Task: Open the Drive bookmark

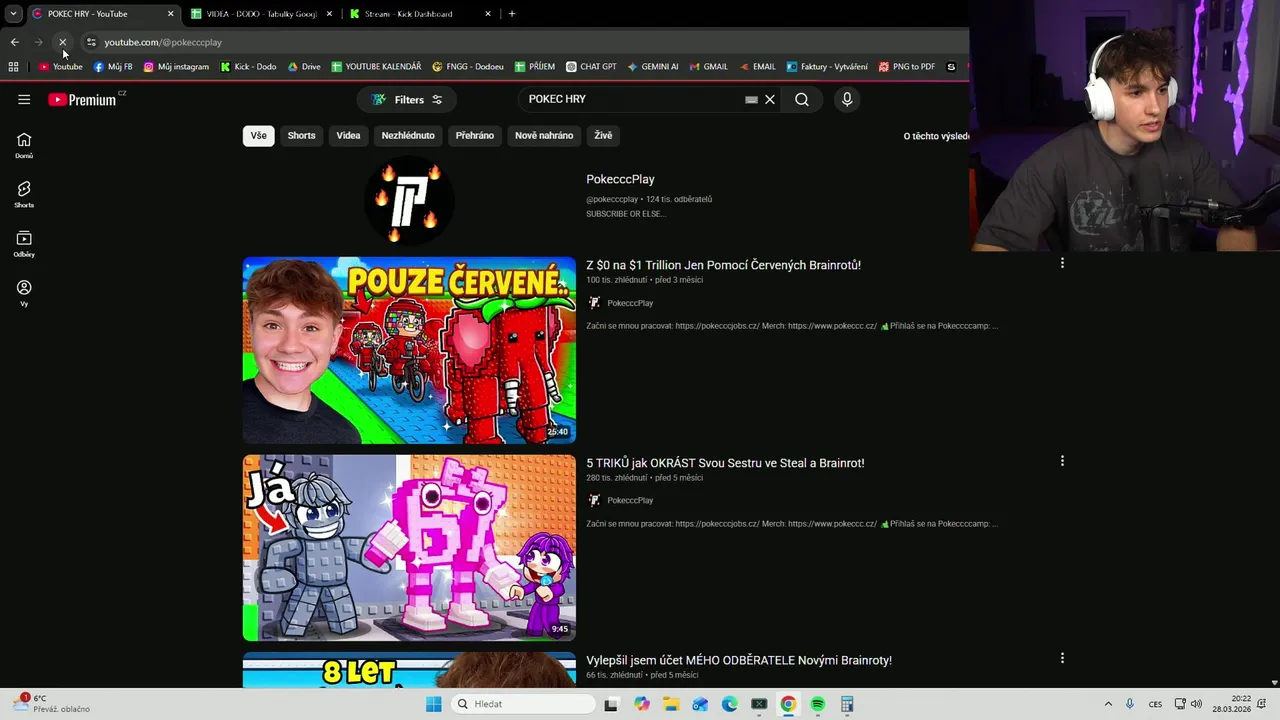Action: click(304, 67)
